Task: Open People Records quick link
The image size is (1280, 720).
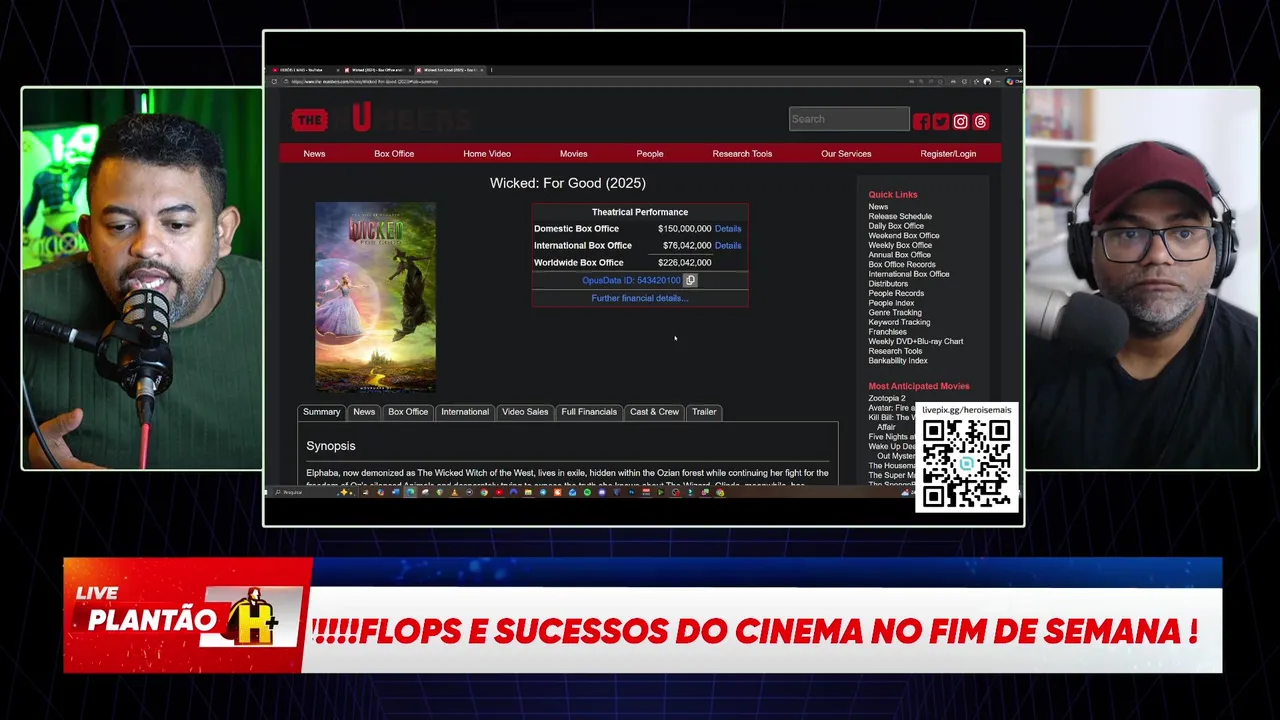Action: pyautogui.click(x=896, y=294)
